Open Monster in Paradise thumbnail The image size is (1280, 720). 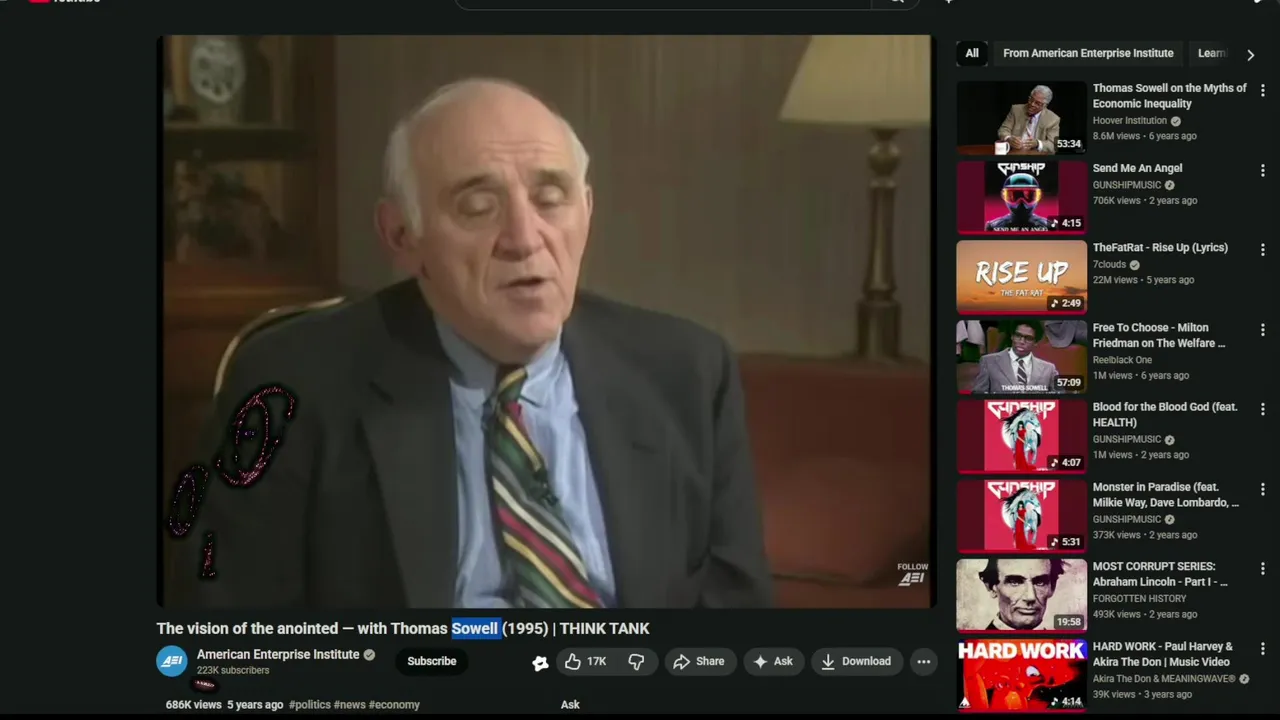coord(1021,516)
